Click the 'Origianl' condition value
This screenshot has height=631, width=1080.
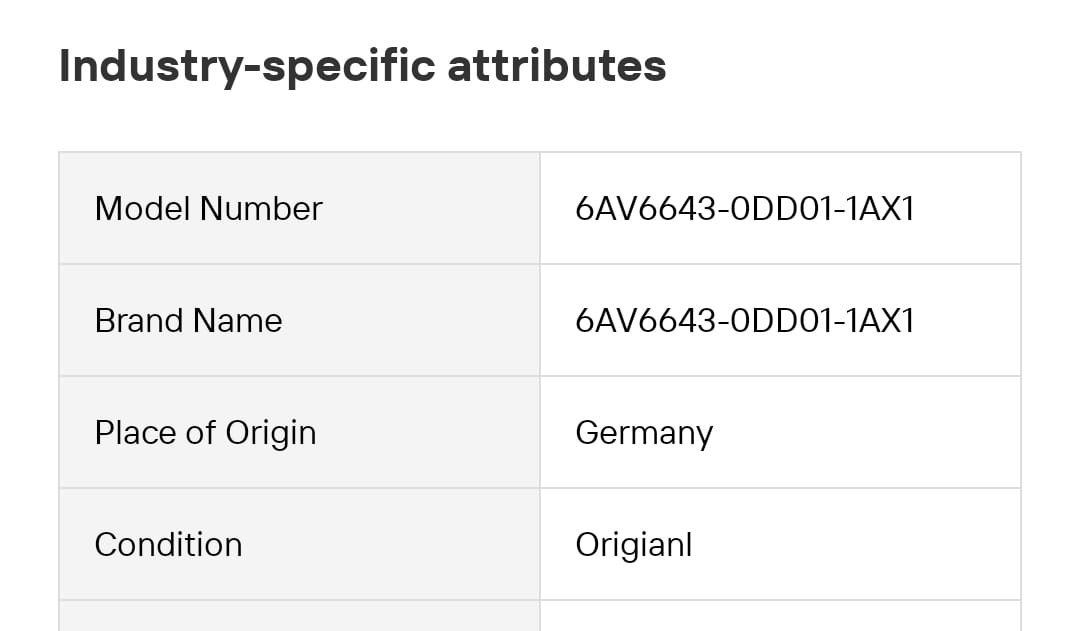click(634, 546)
